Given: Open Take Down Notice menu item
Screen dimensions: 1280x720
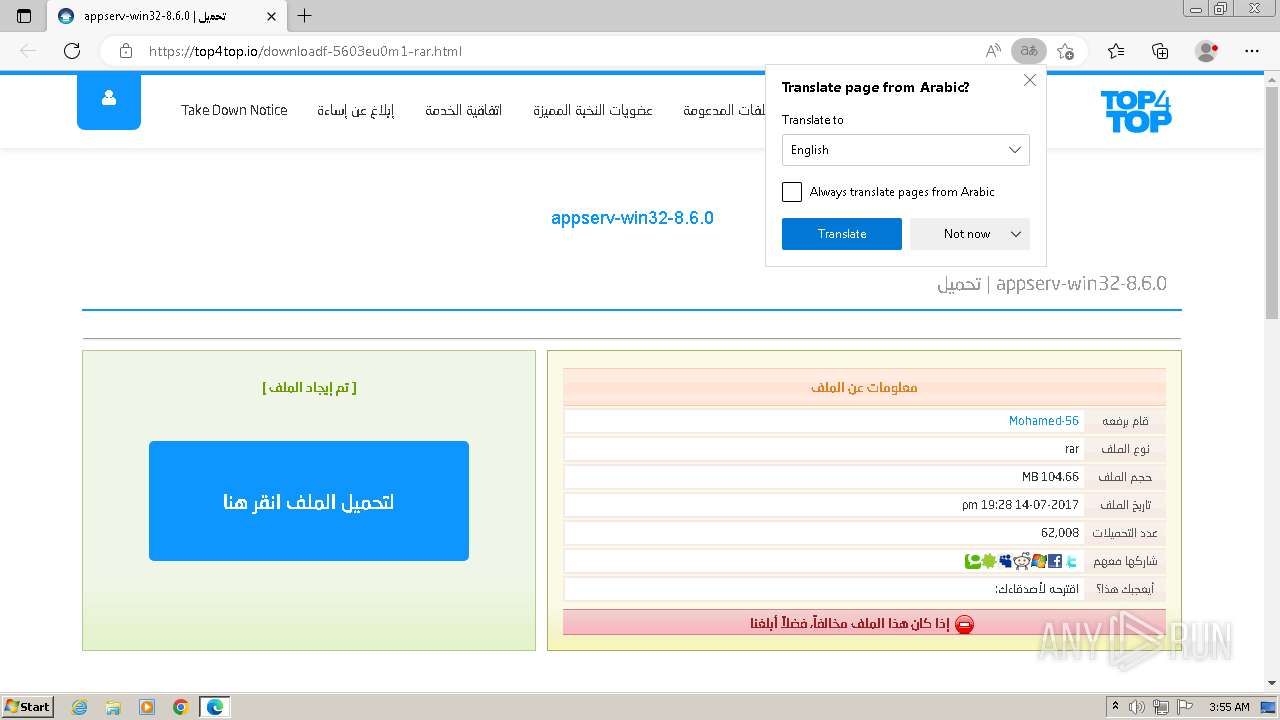Looking at the screenshot, I should (234, 110).
